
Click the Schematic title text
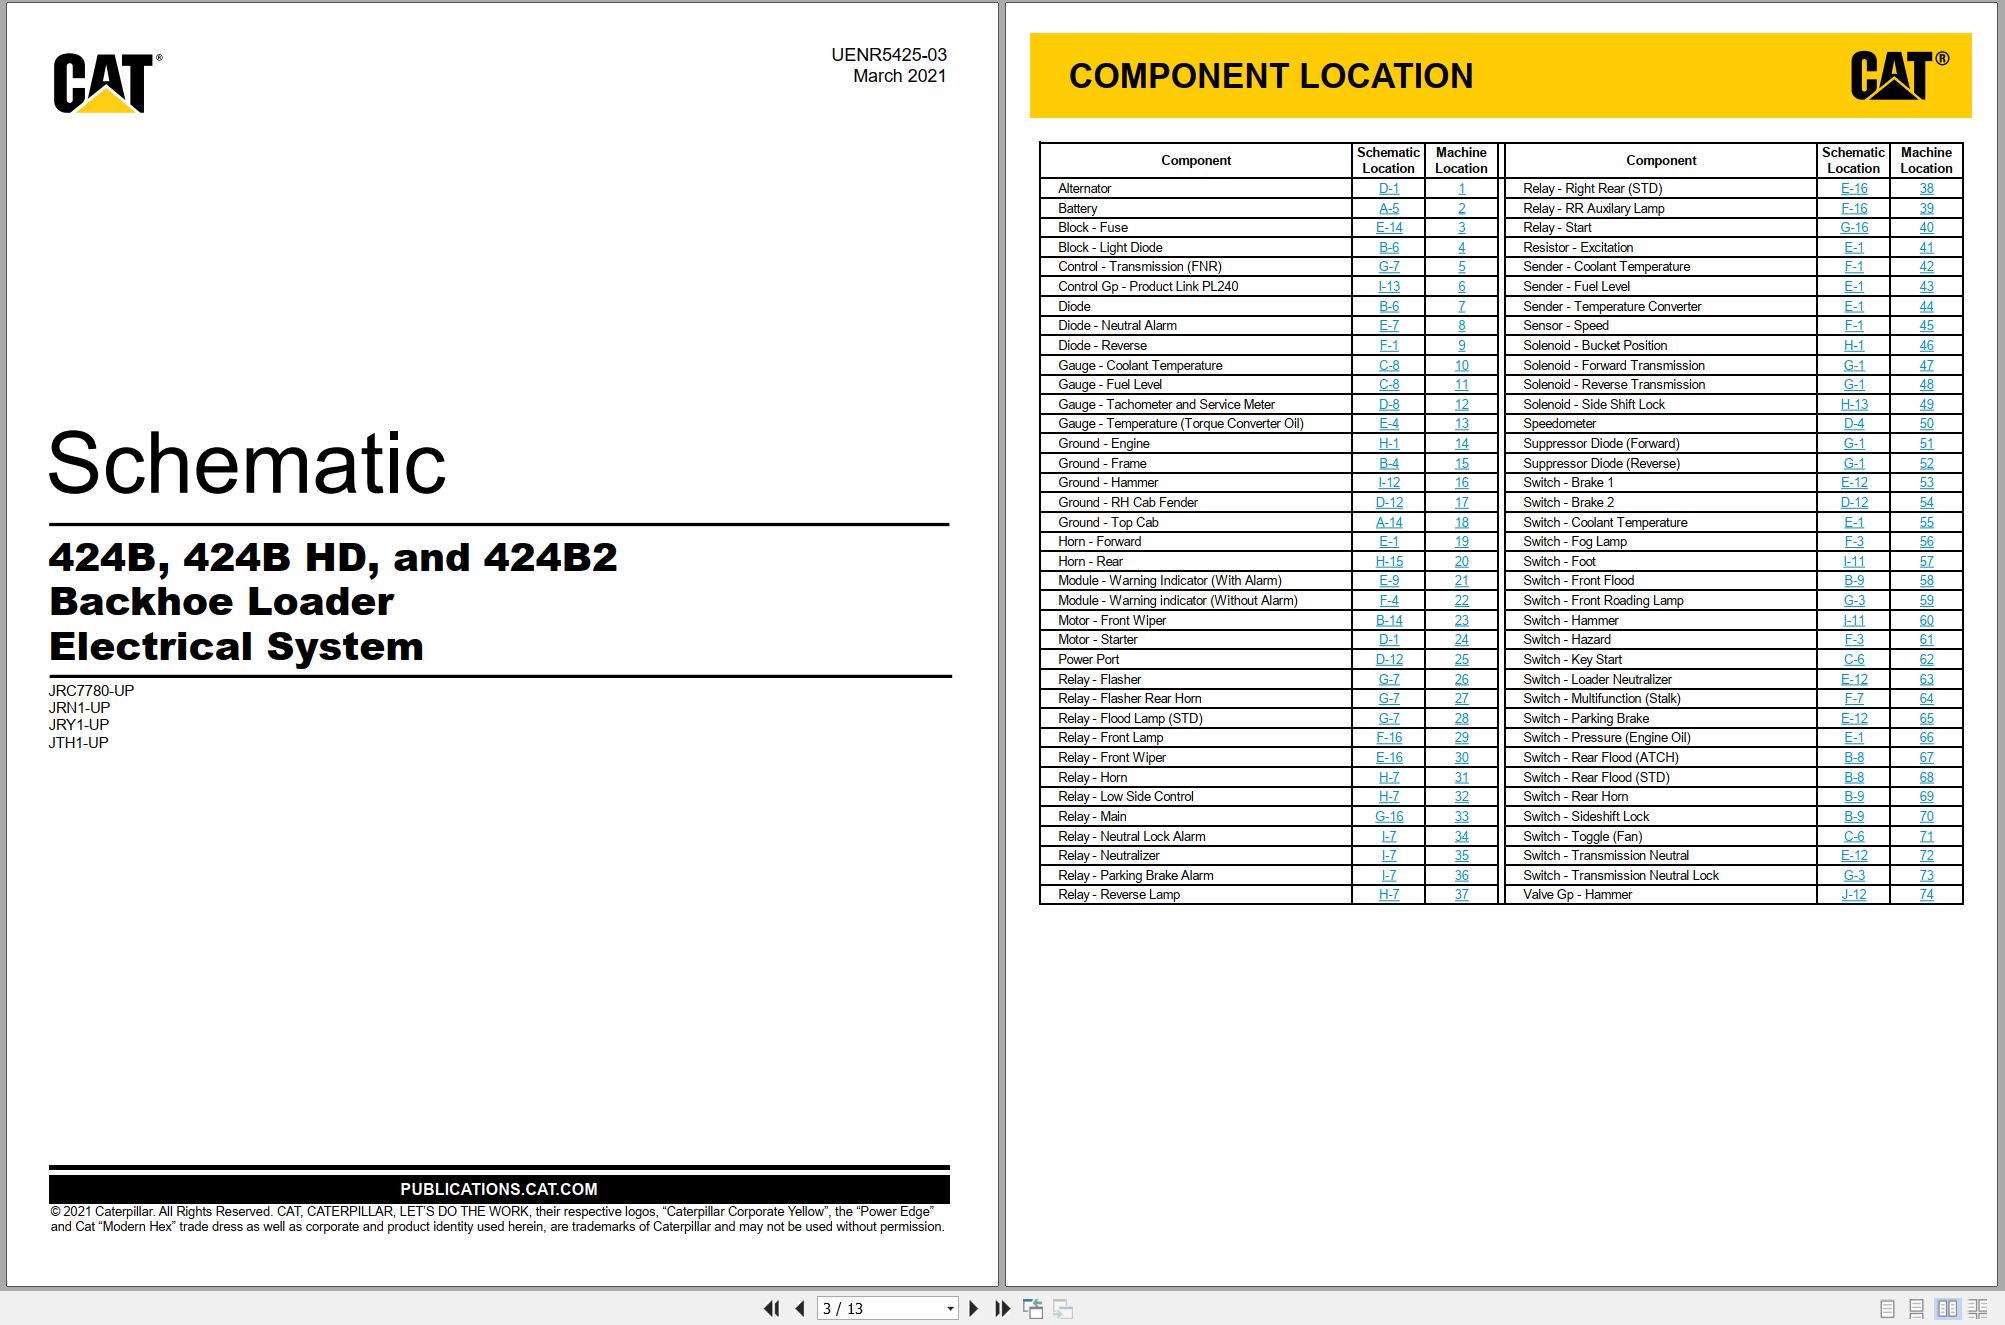point(247,463)
